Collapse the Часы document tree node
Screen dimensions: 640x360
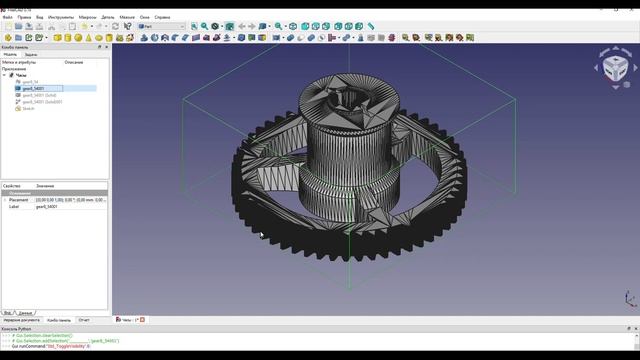point(4,75)
